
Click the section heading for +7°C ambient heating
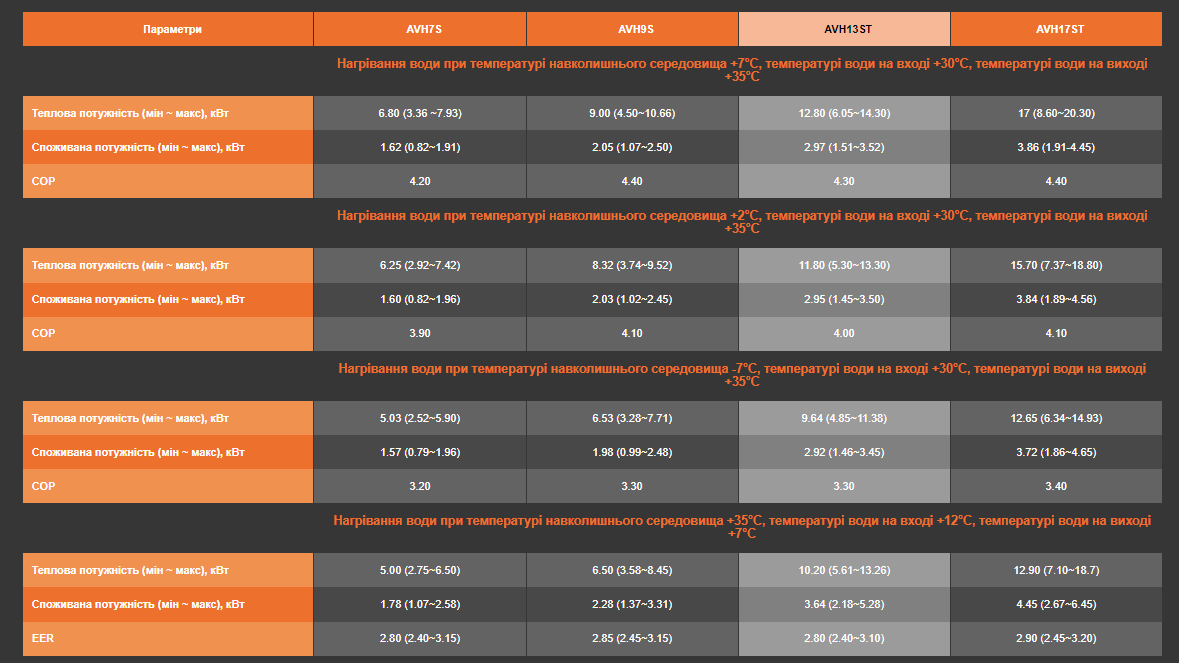coord(741,69)
